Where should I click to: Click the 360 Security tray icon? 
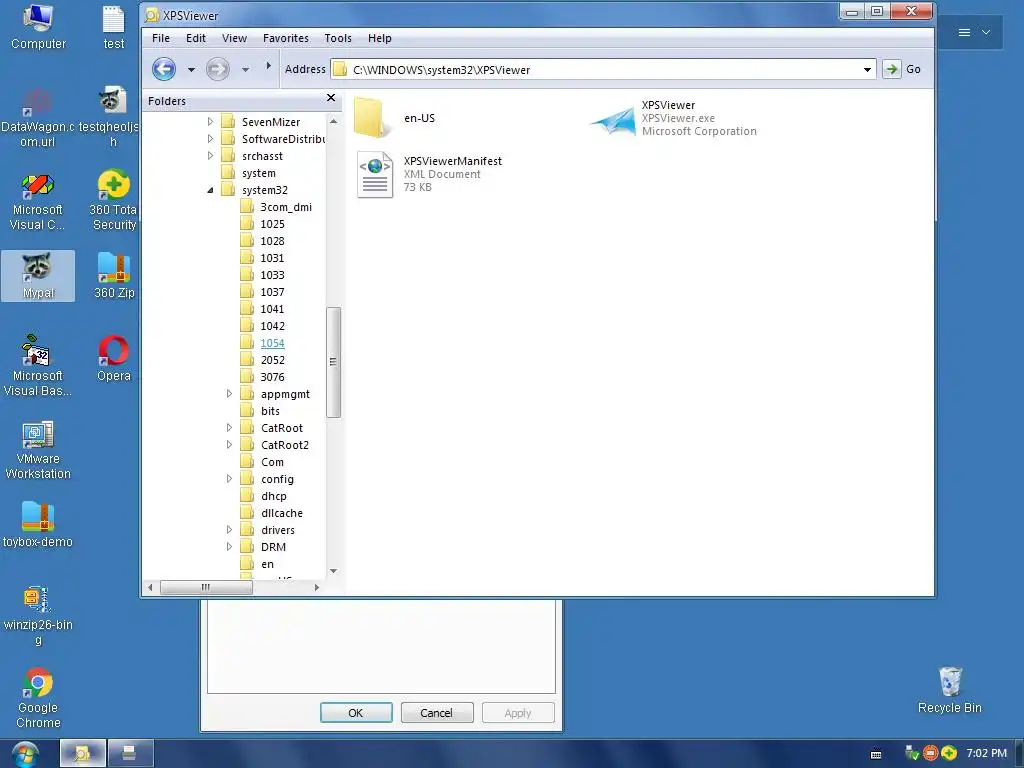tap(949, 753)
